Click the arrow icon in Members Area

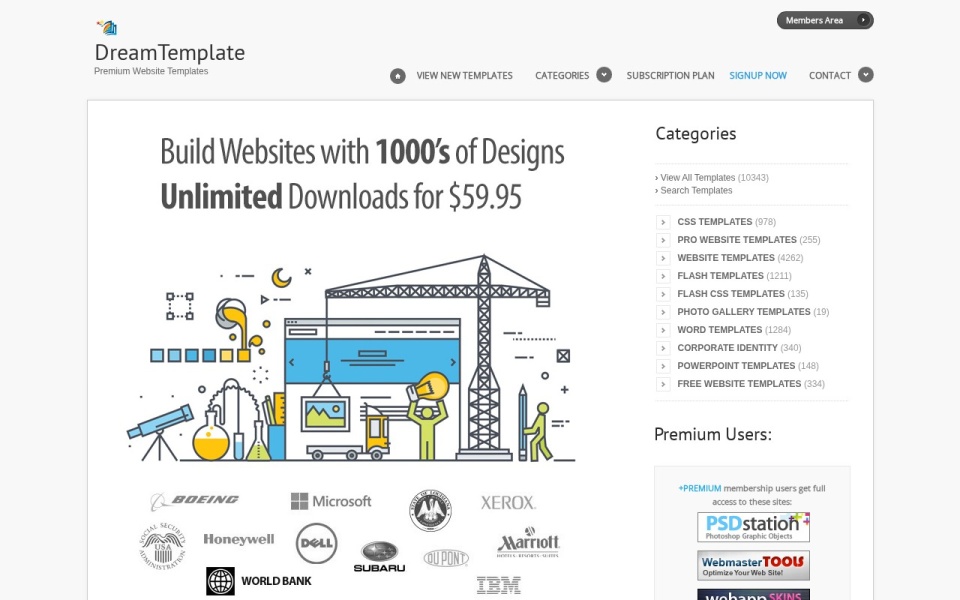pyautogui.click(x=863, y=20)
